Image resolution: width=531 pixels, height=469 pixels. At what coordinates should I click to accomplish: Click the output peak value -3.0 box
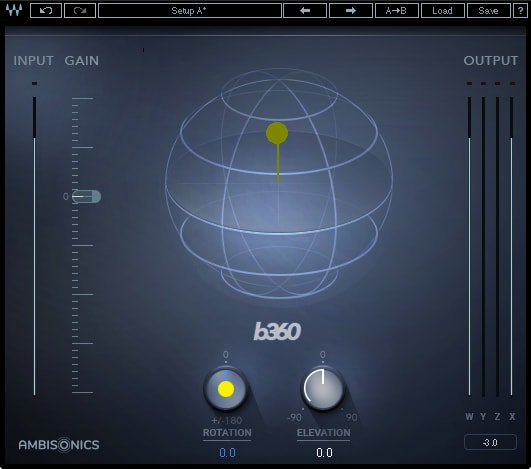pyautogui.click(x=490, y=442)
